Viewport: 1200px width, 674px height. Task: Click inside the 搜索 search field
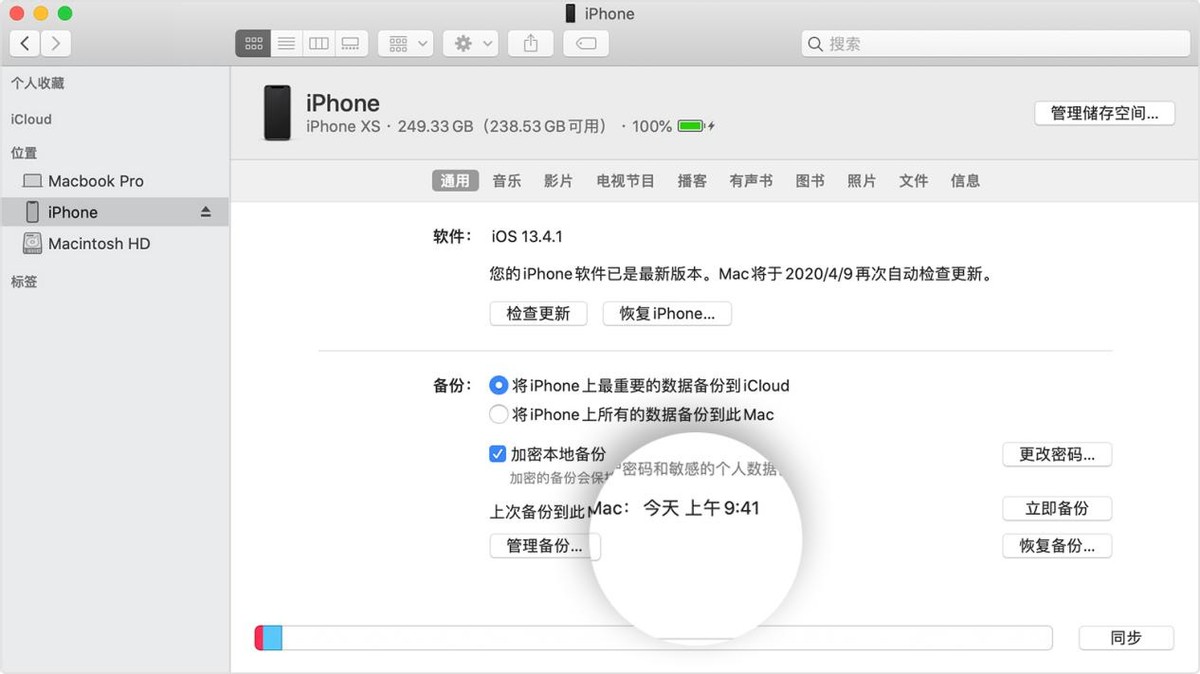pos(995,43)
